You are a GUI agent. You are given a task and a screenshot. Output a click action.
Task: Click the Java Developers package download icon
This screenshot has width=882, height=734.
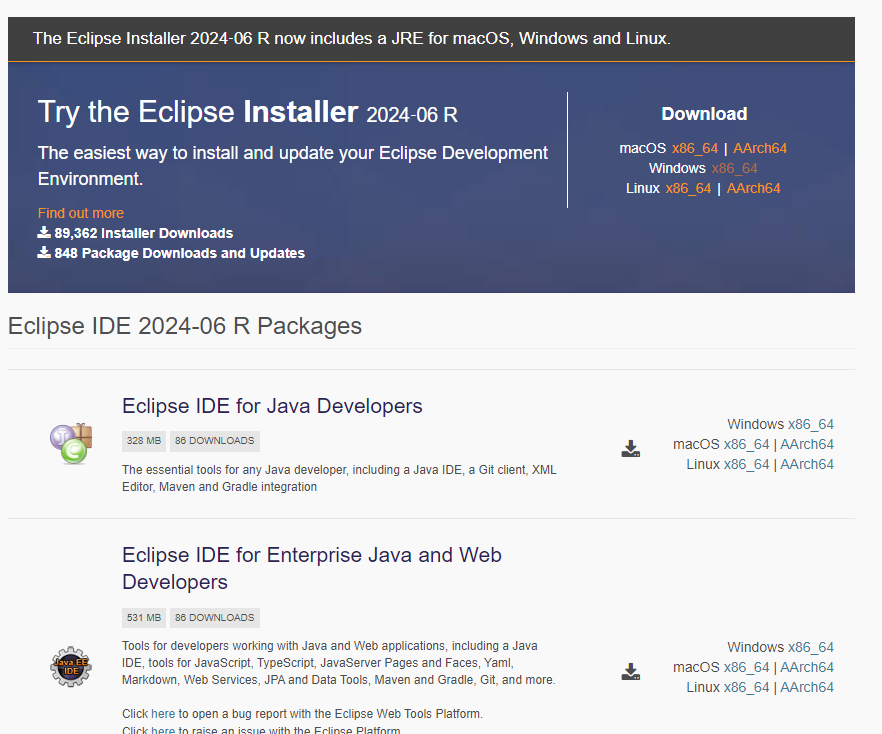pyautogui.click(x=631, y=448)
